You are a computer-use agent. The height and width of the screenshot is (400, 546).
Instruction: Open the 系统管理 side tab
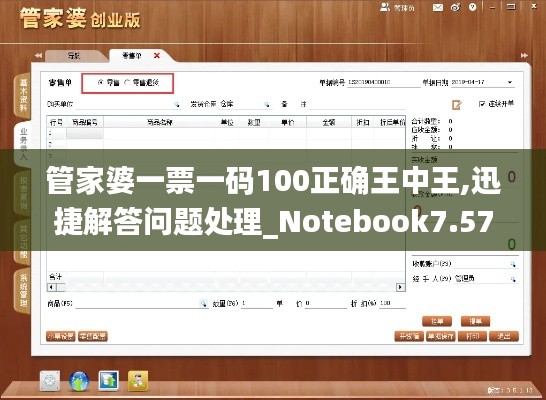click(23, 291)
